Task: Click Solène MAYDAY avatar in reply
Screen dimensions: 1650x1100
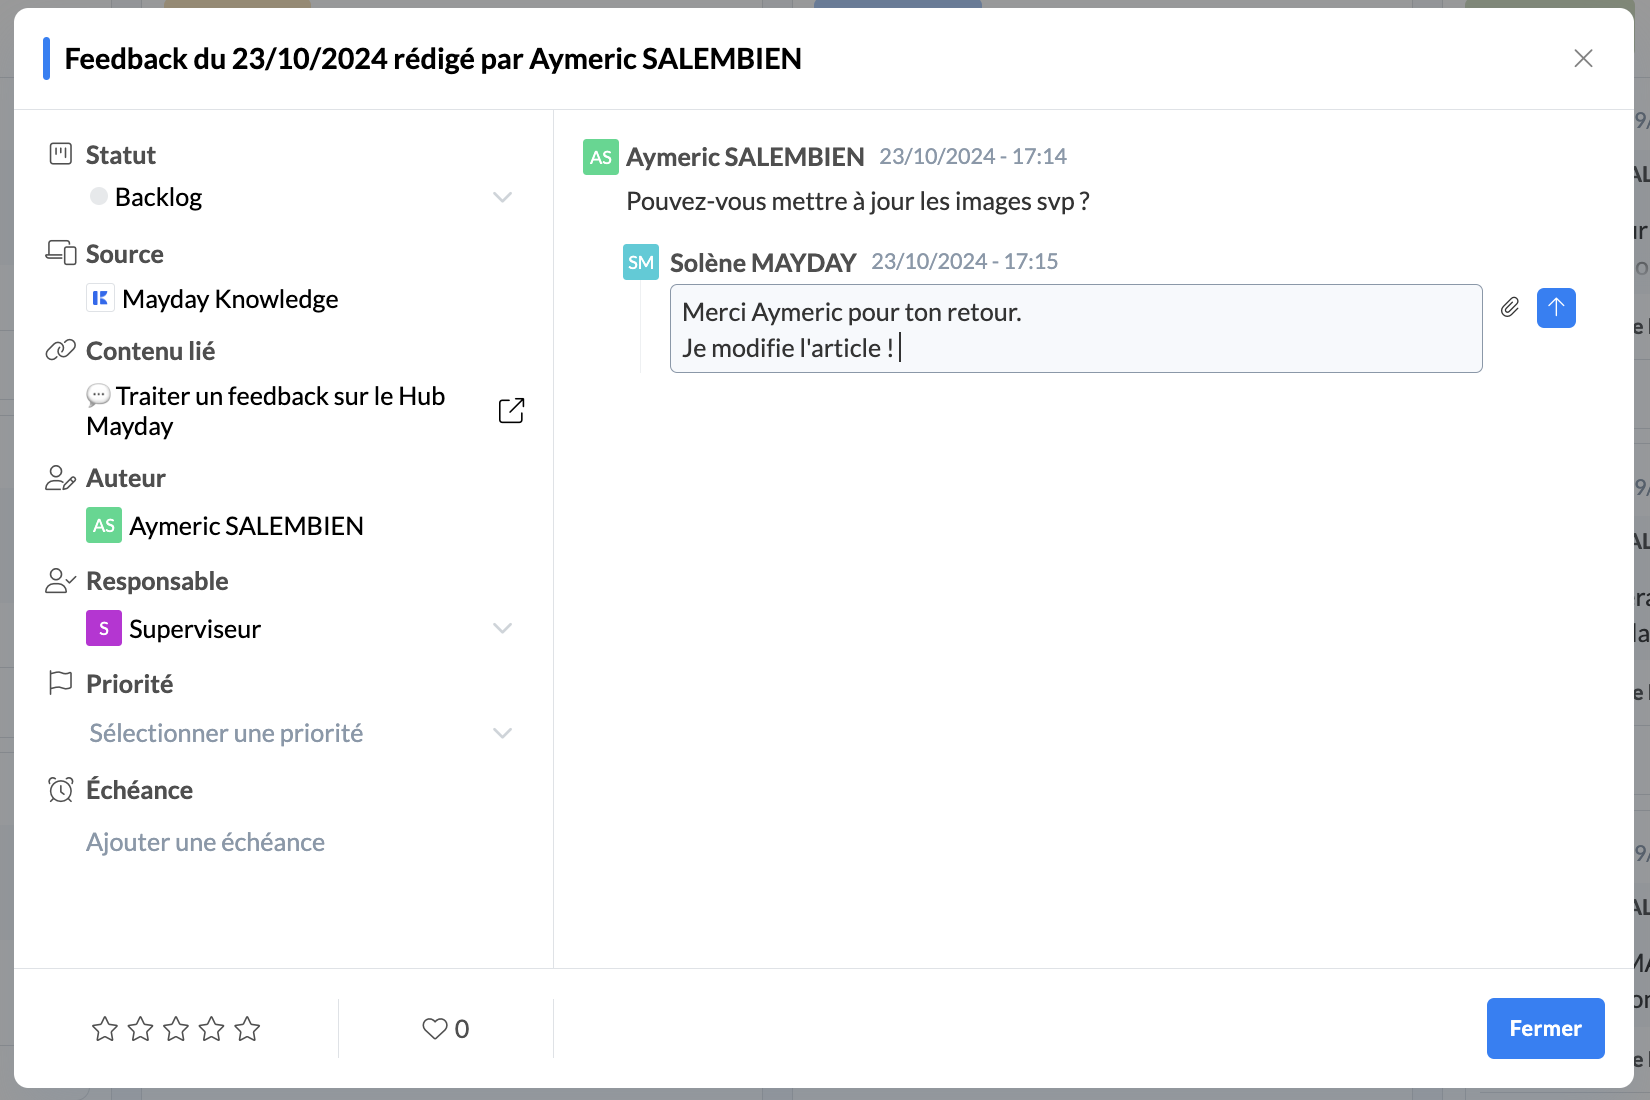Action: [640, 263]
